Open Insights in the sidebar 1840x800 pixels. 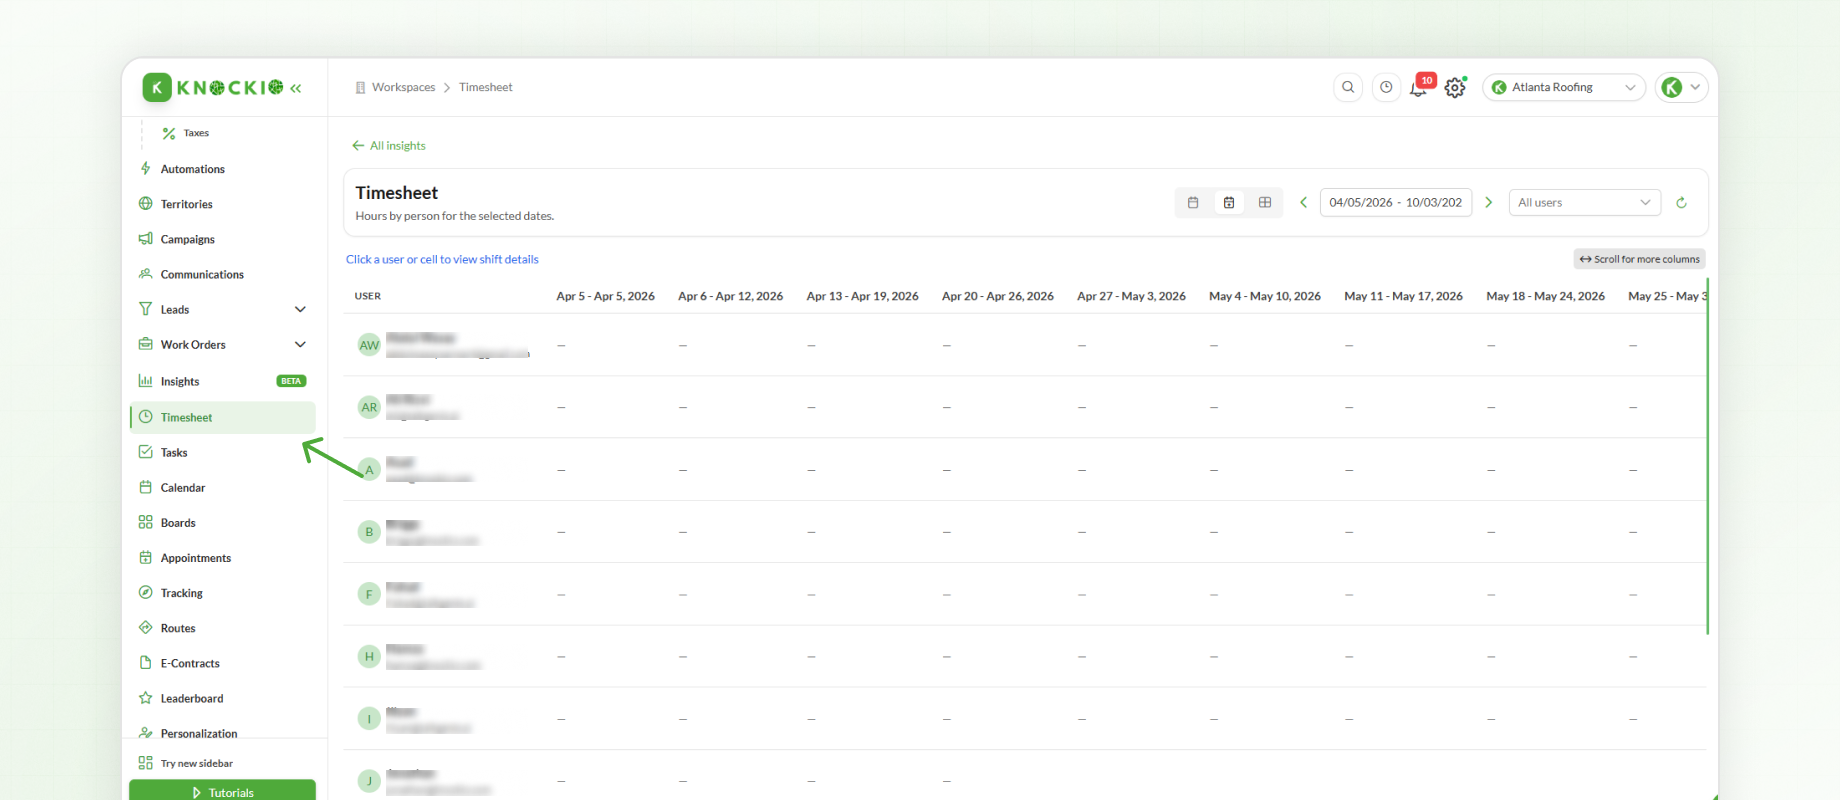pyautogui.click(x=223, y=381)
